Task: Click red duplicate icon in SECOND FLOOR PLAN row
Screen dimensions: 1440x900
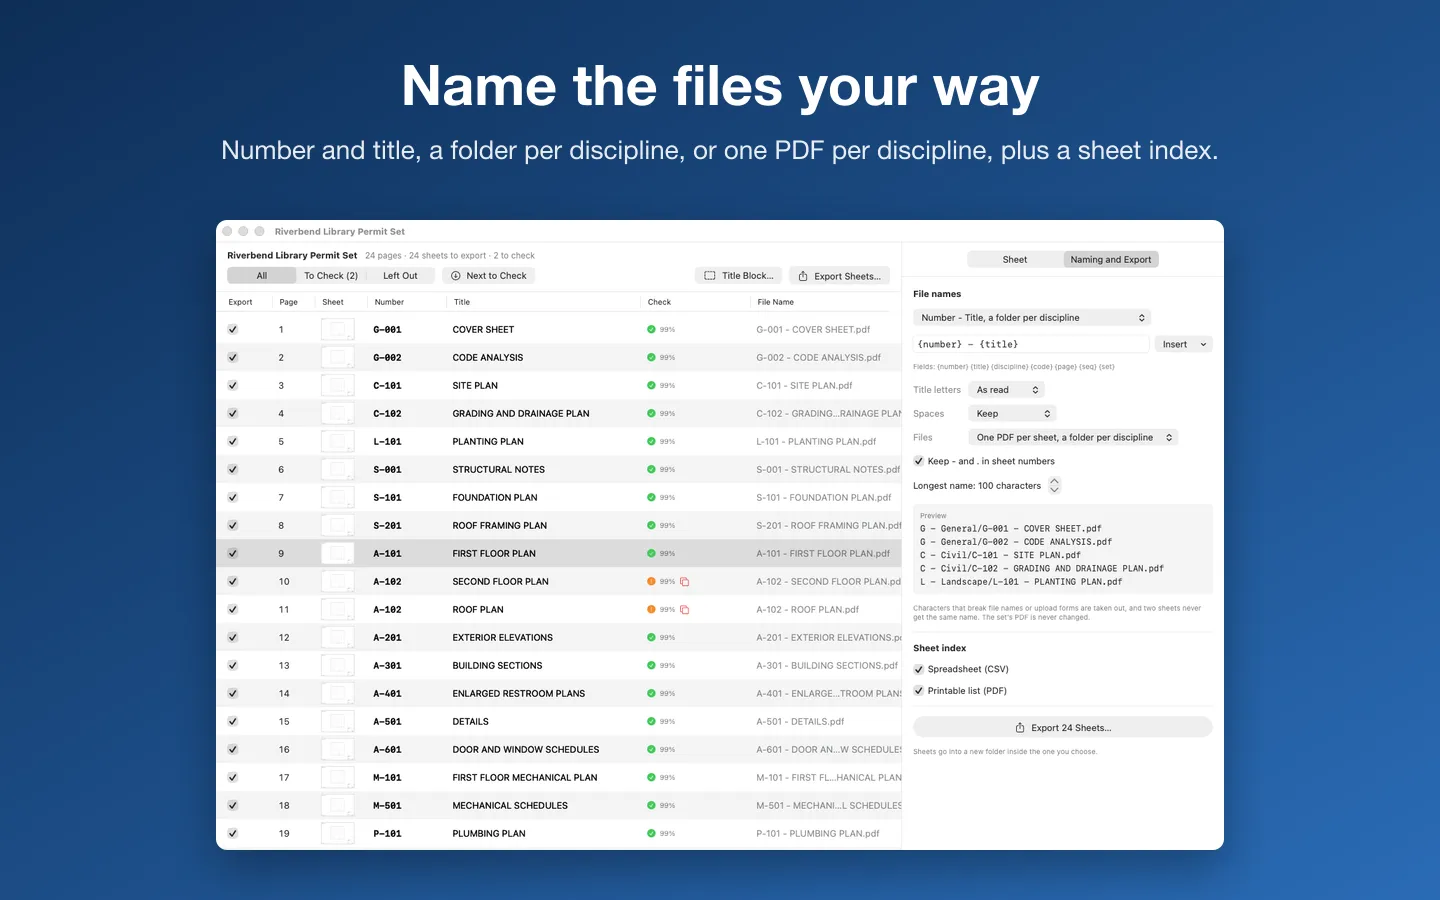Action: coord(685,581)
